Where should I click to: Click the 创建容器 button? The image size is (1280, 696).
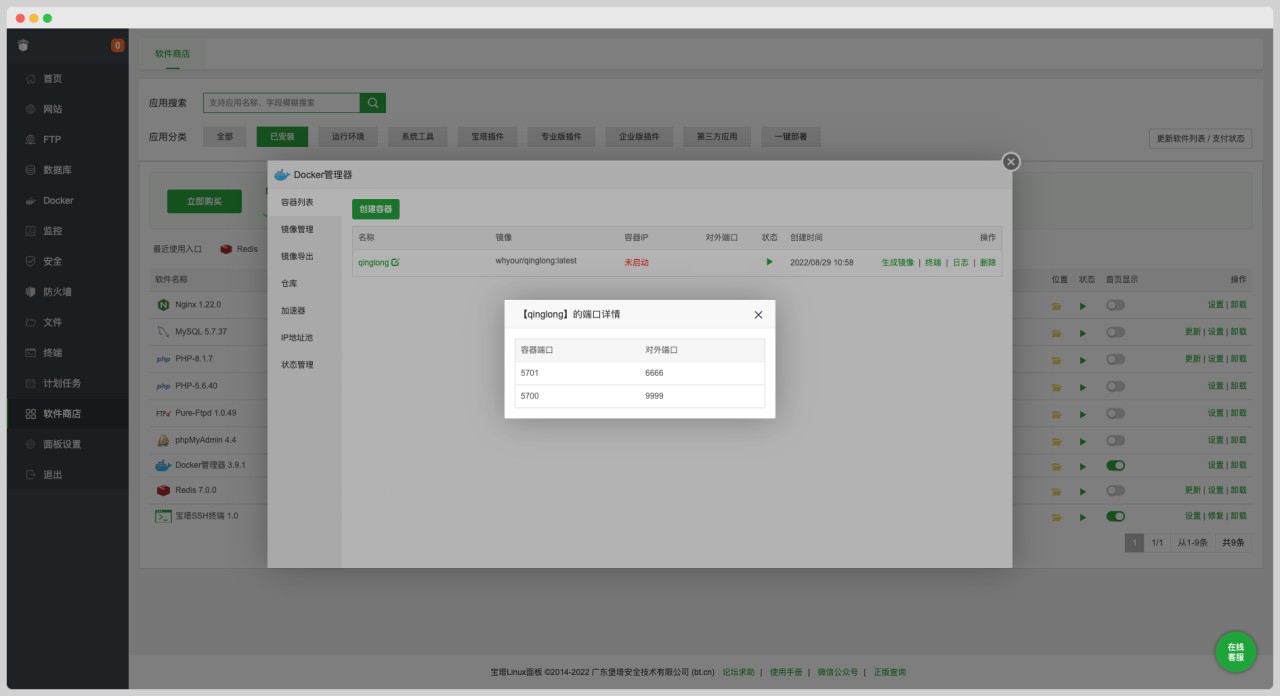(375, 209)
